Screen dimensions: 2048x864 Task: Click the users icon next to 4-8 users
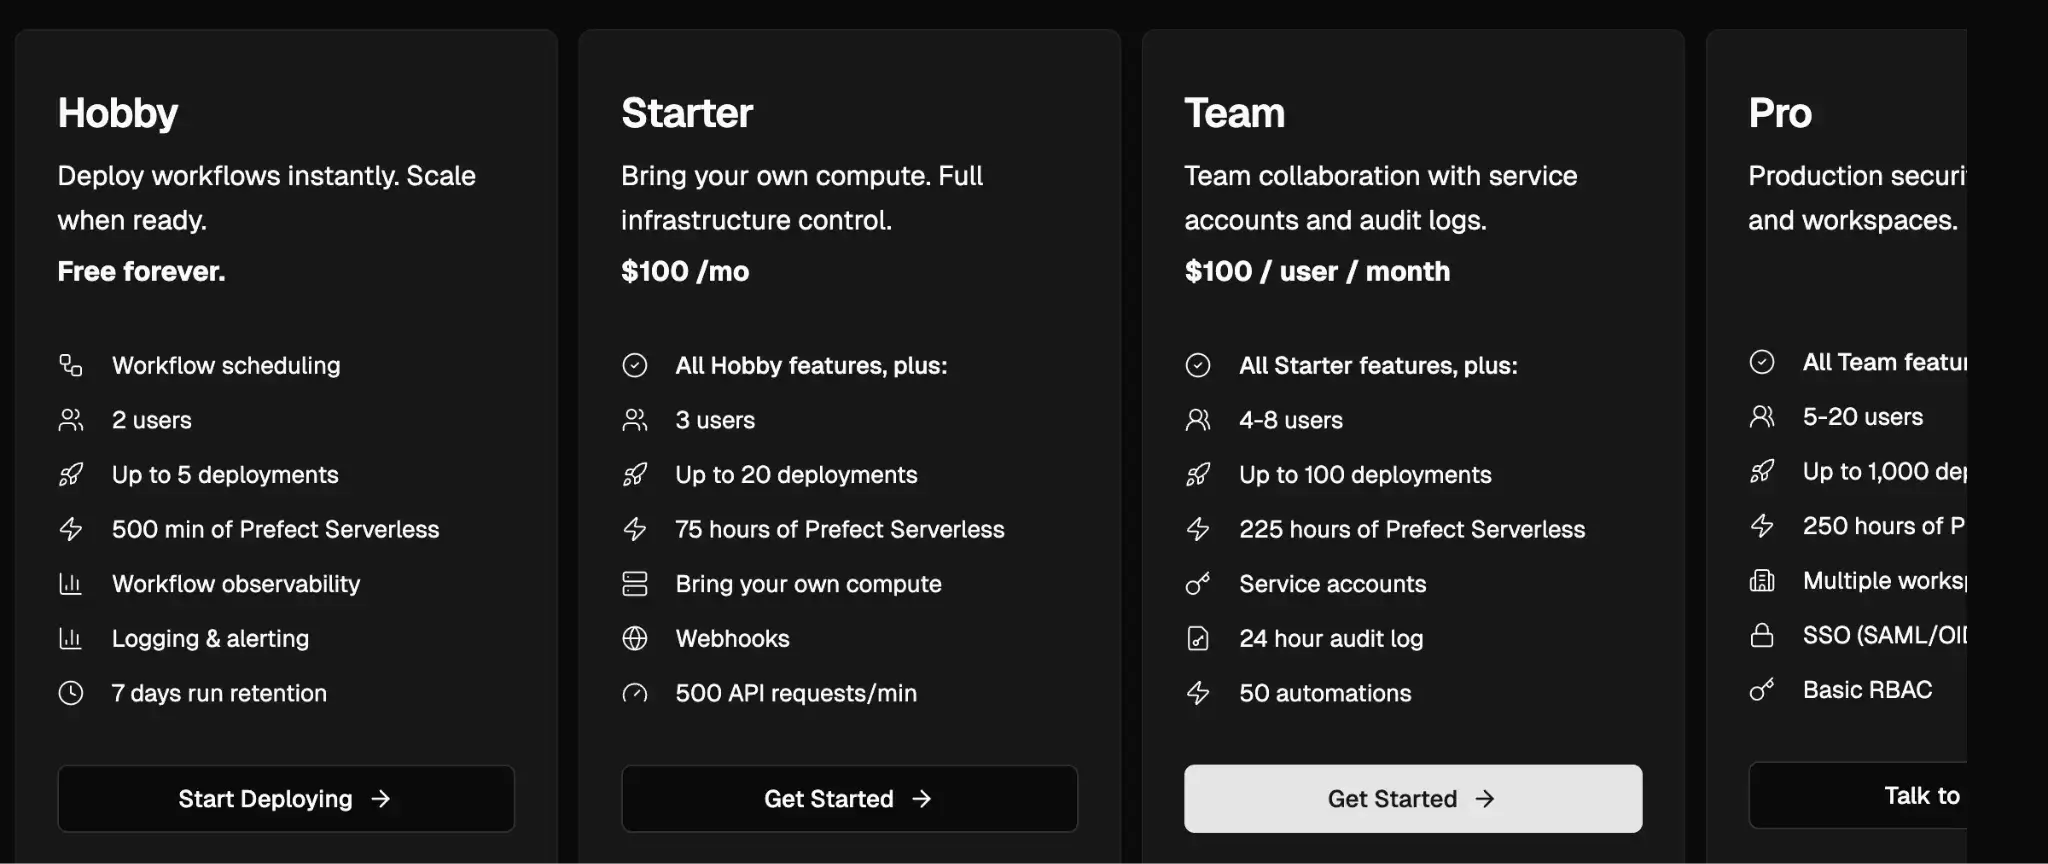coord(1198,420)
